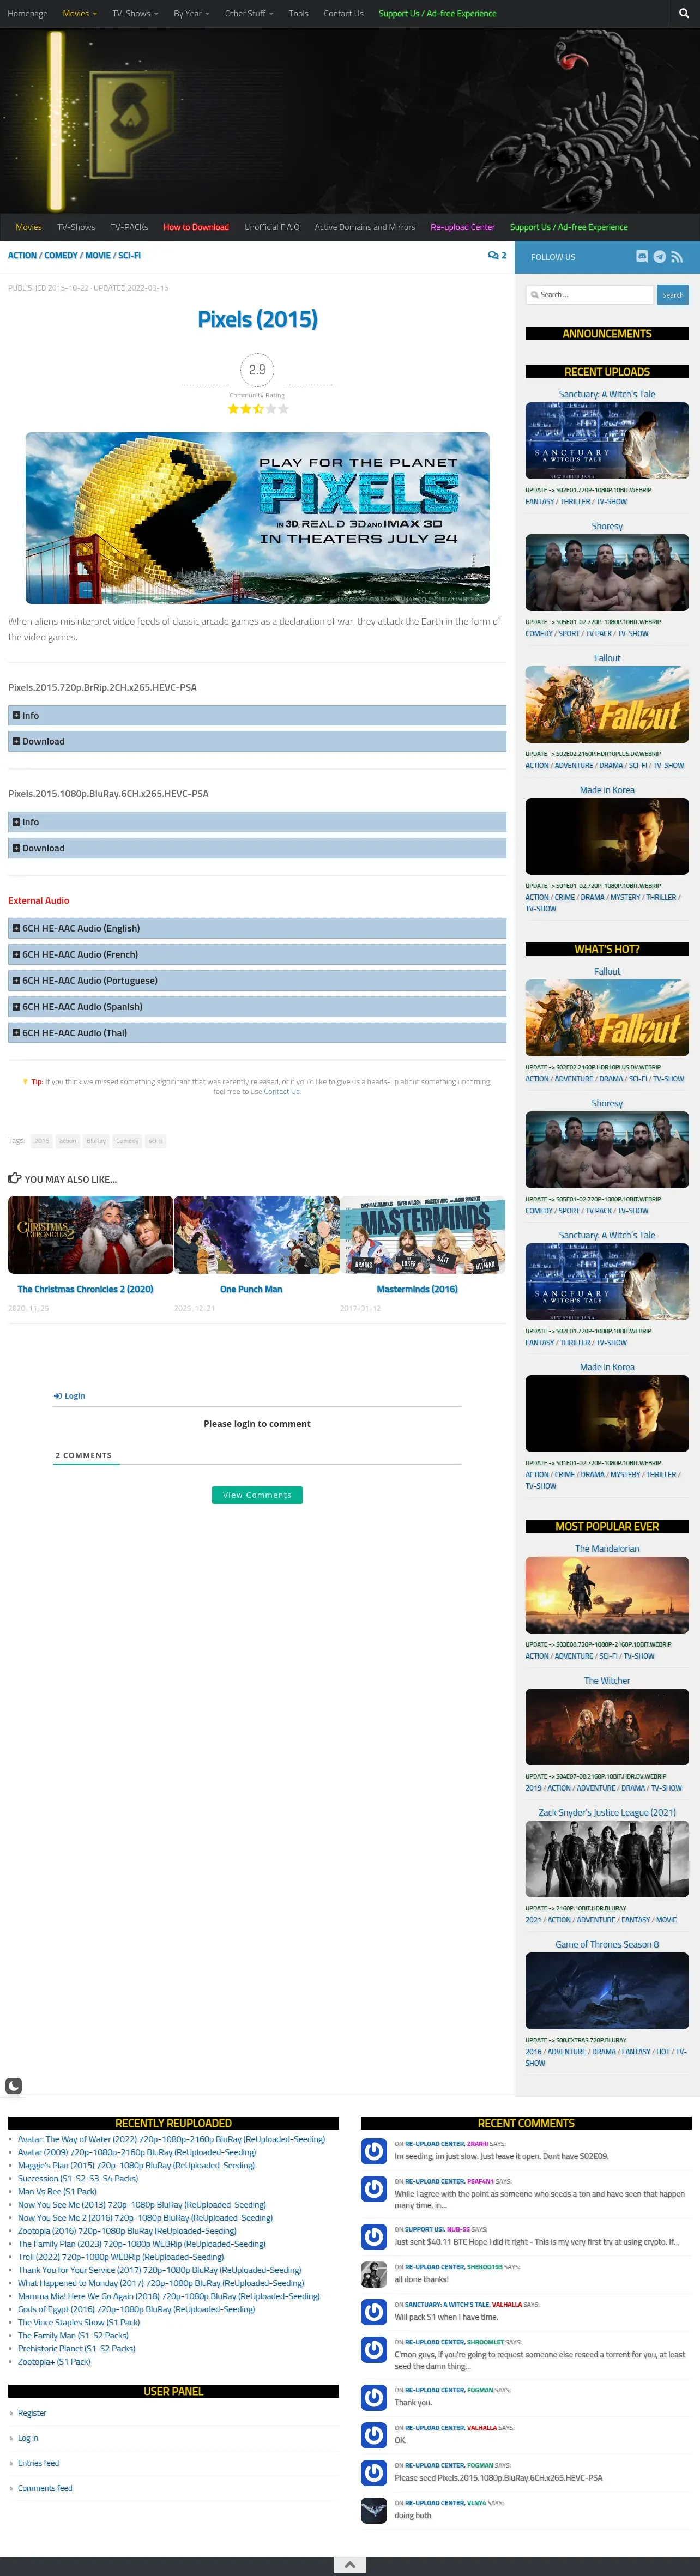Open Zootopia (2016) reupload link

point(127,2231)
